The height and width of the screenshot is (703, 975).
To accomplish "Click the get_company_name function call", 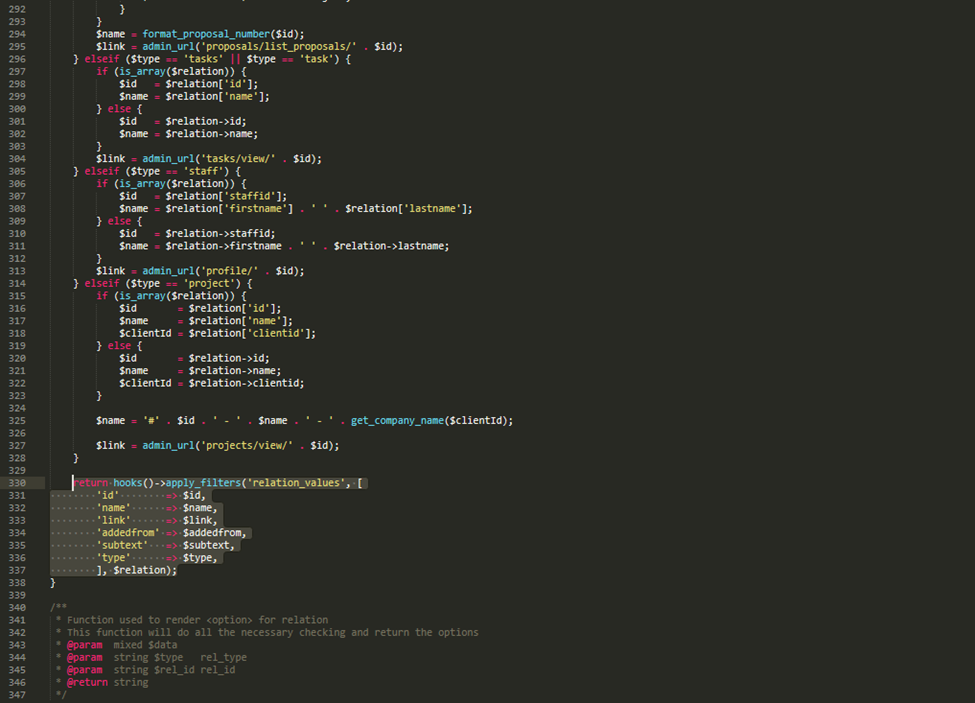I will [x=396, y=421].
